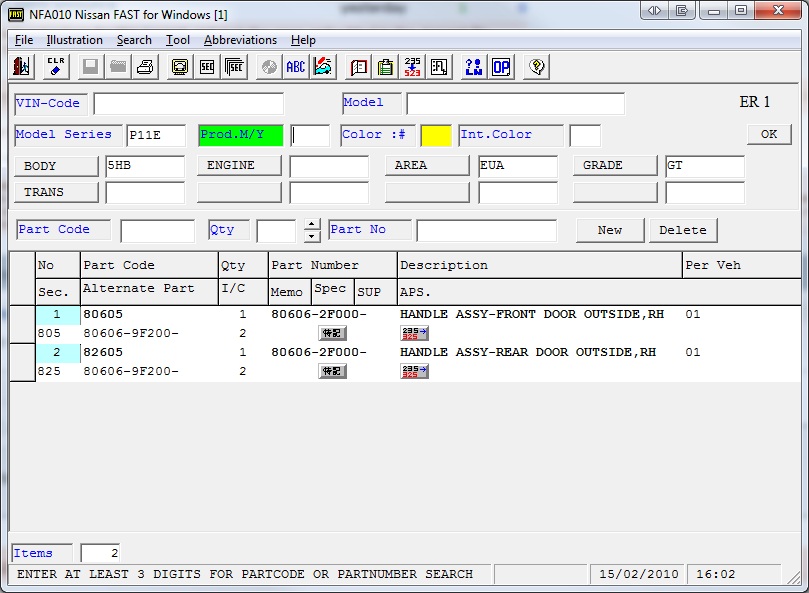Click the clipboard list toolbar icon
Screen dimensions: 809x593
point(385,67)
